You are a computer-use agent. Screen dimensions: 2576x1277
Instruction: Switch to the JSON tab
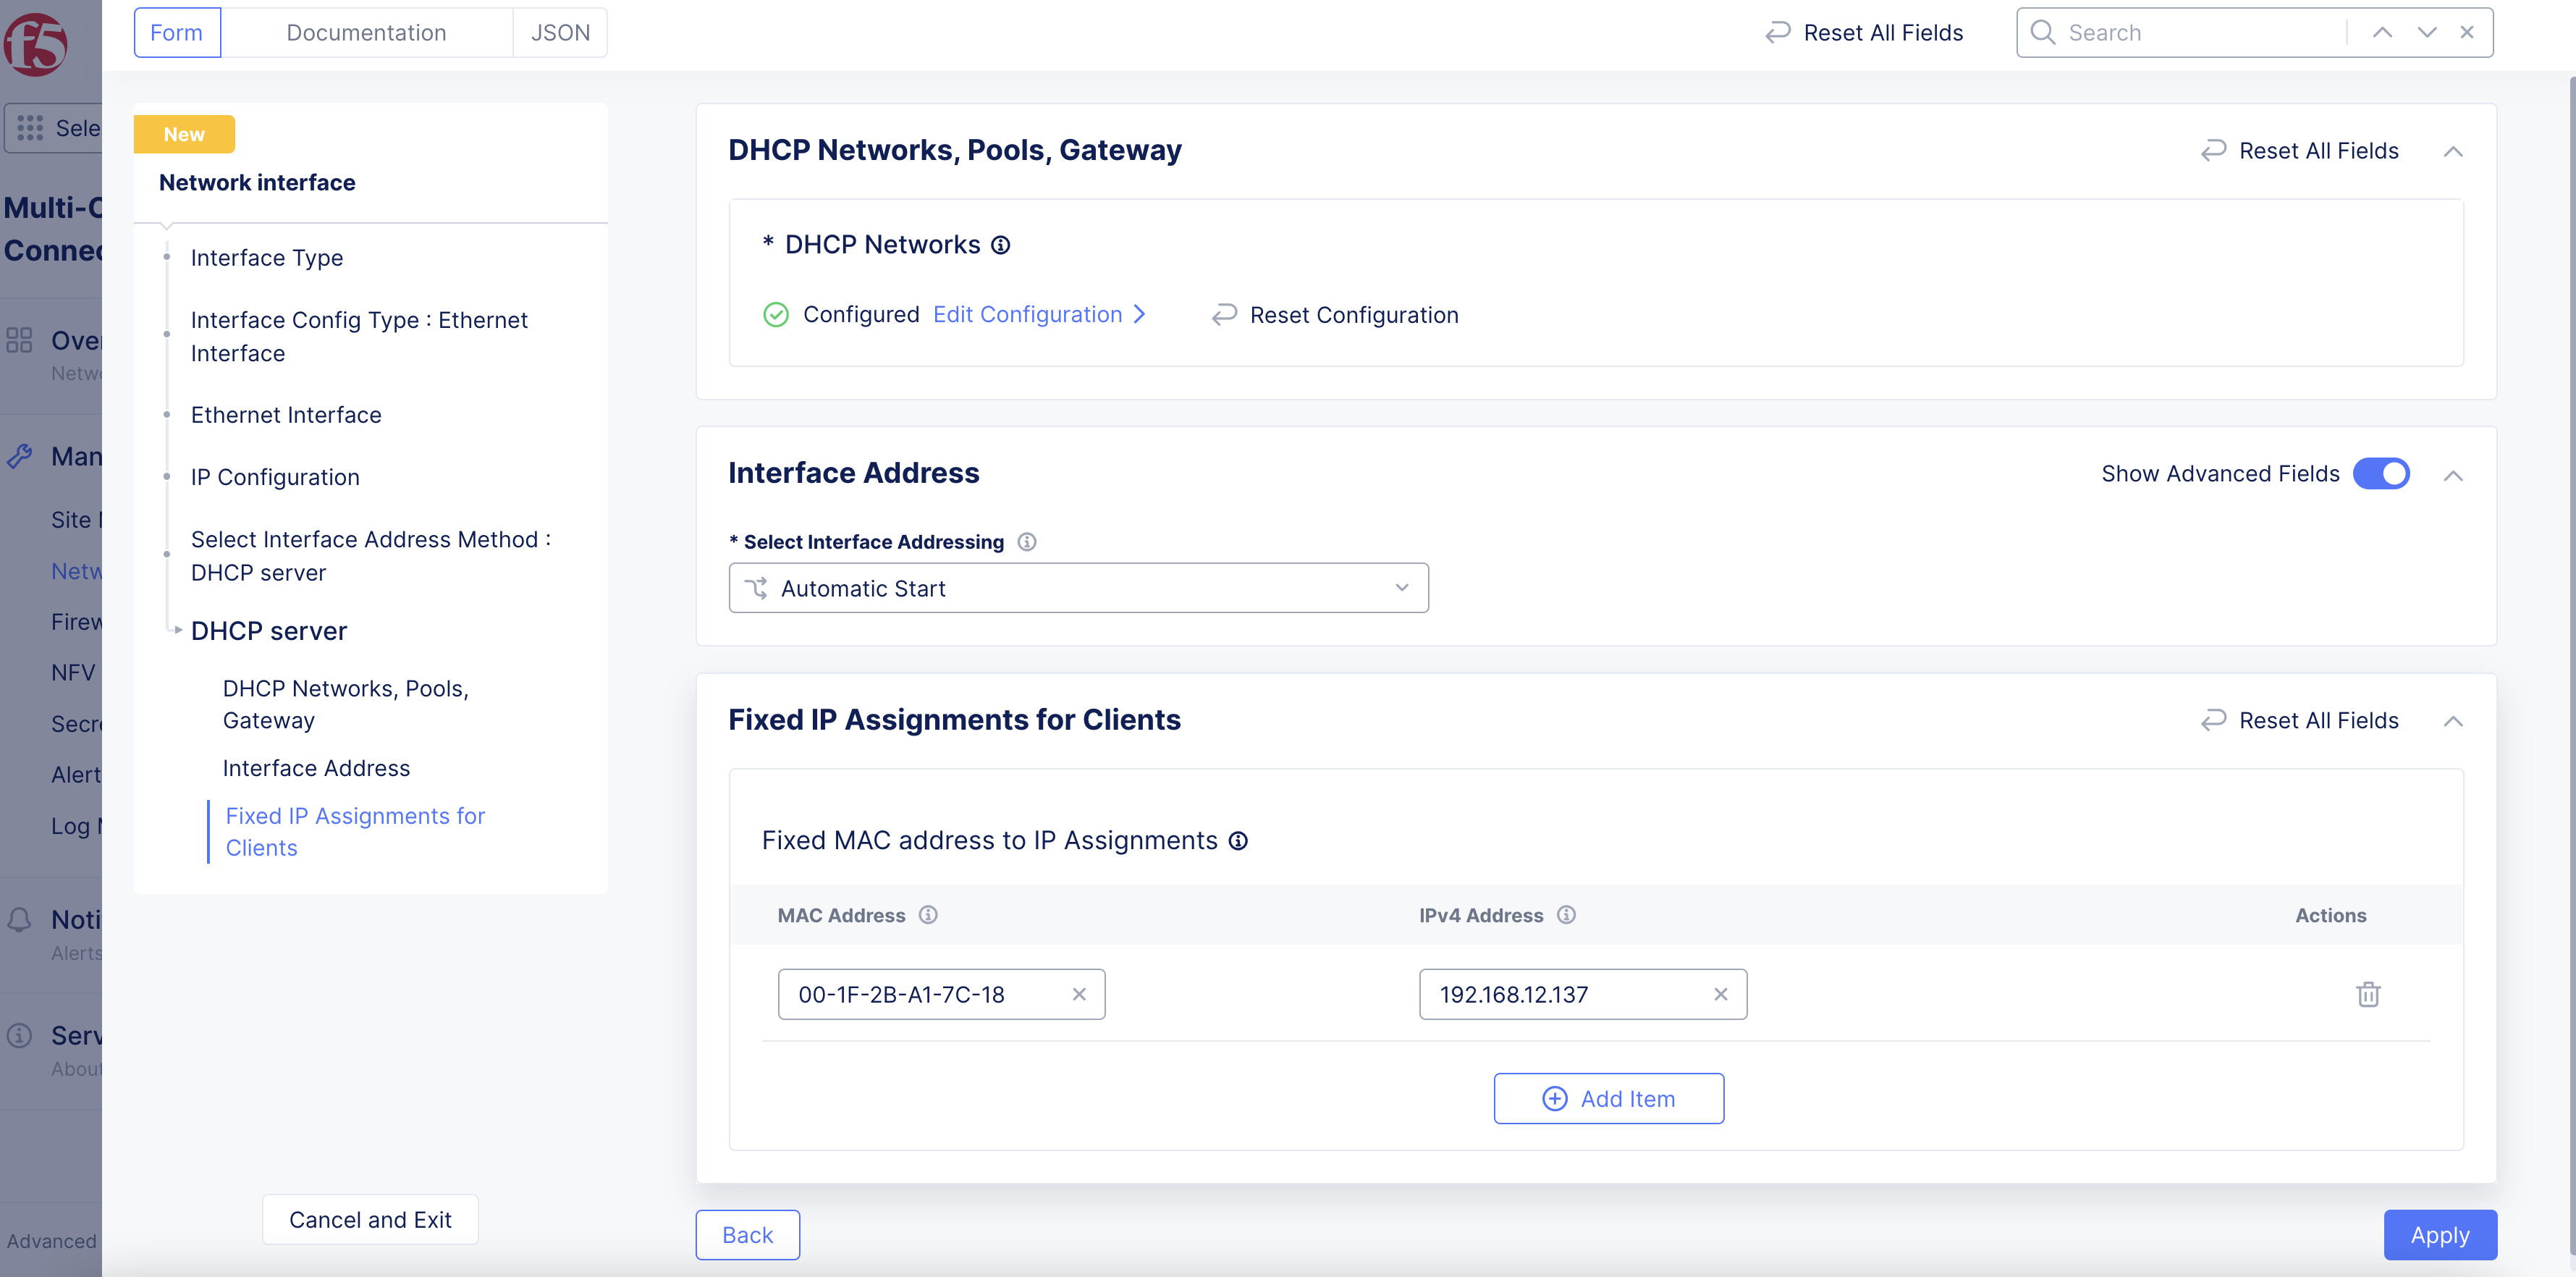coord(560,32)
